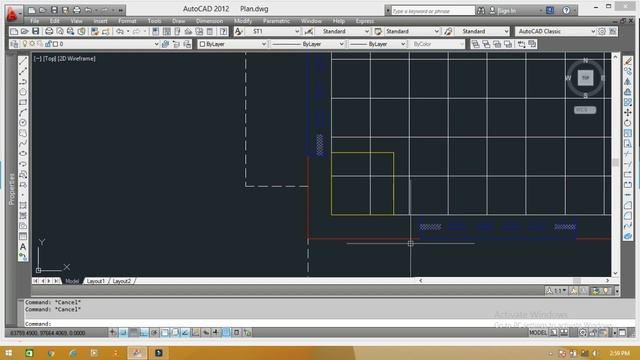
Task: Open the Draw menu
Action: (178, 21)
